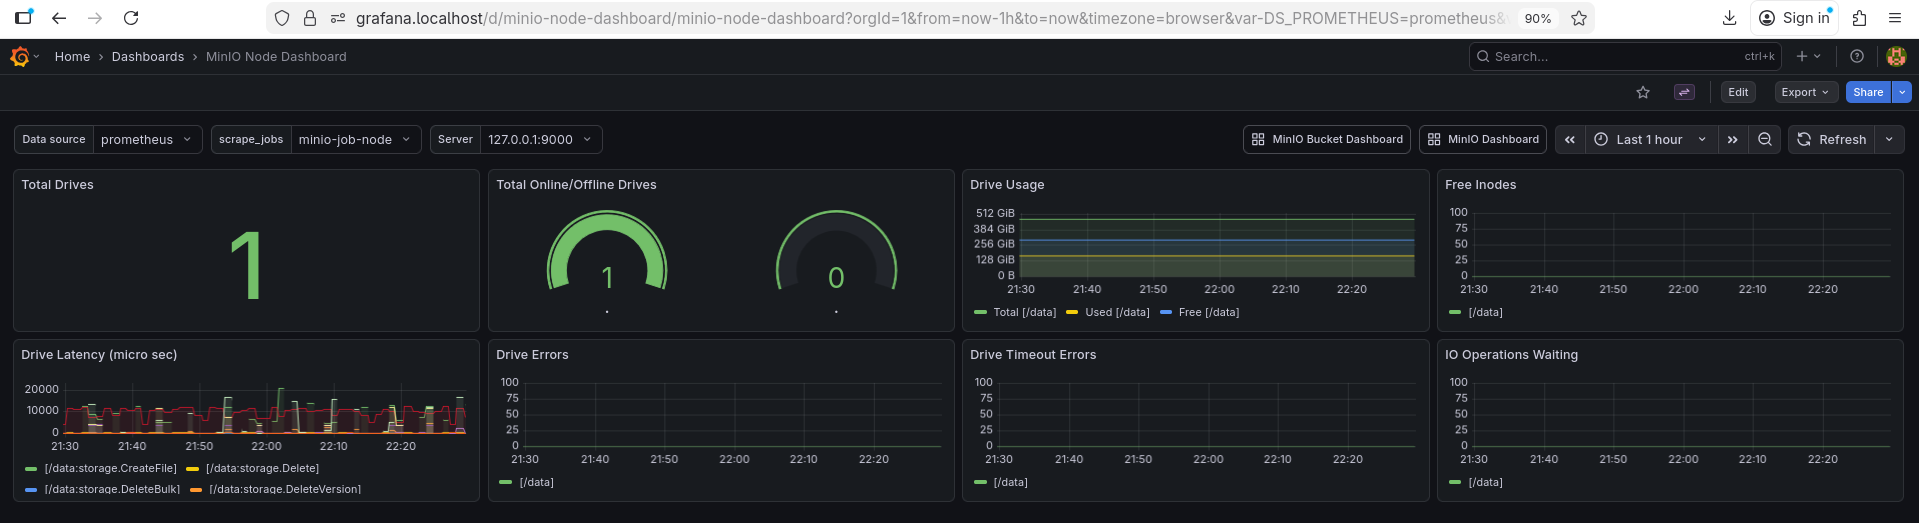The width and height of the screenshot is (1919, 523).
Task: Click the browser back arrow
Action: (x=59, y=18)
